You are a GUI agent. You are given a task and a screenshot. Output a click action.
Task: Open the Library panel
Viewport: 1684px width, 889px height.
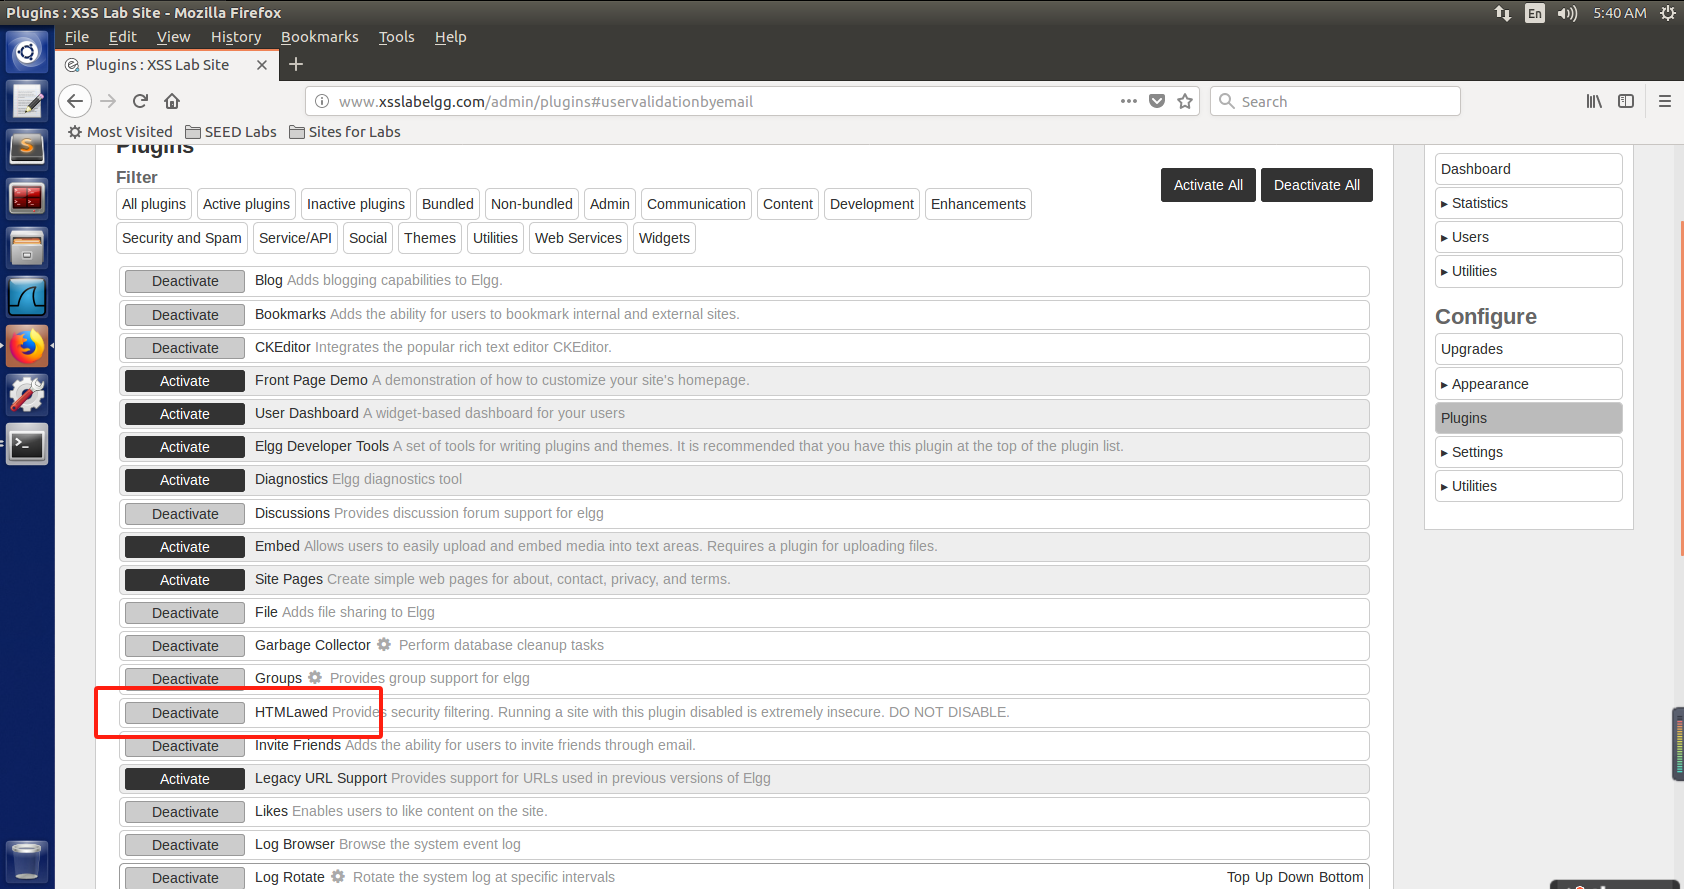[1594, 101]
